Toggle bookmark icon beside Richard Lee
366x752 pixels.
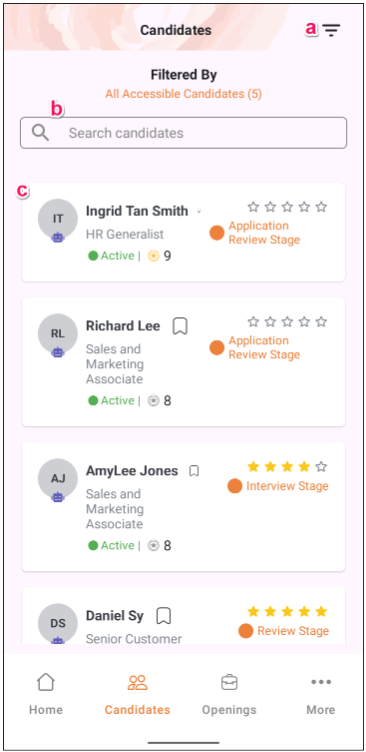point(180,326)
